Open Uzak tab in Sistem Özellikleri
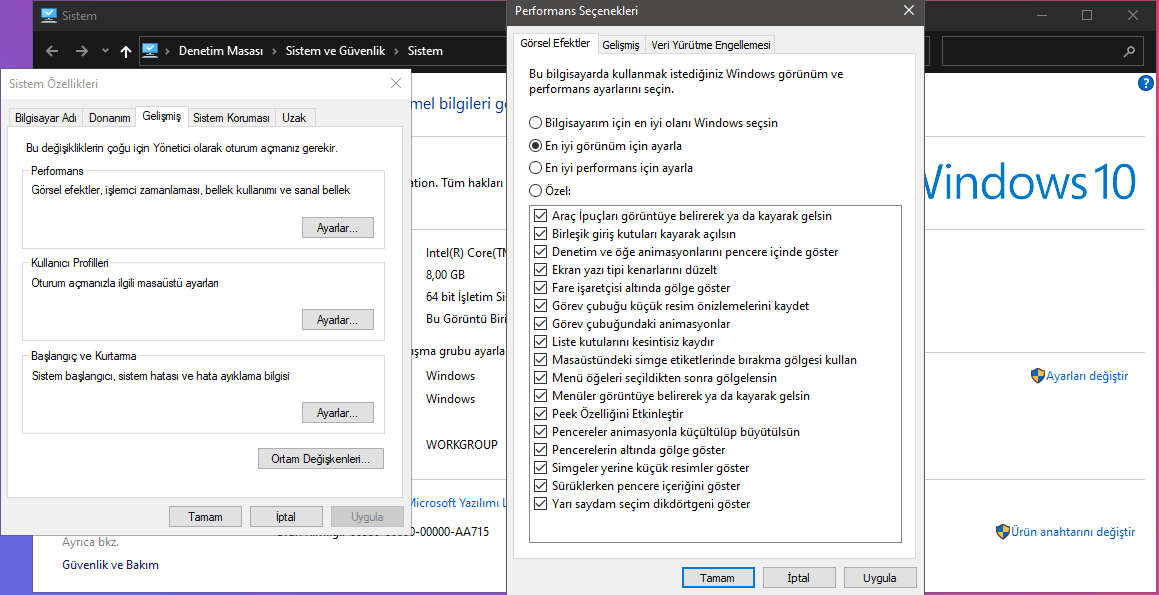The image size is (1159, 595). [x=295, y=118]
